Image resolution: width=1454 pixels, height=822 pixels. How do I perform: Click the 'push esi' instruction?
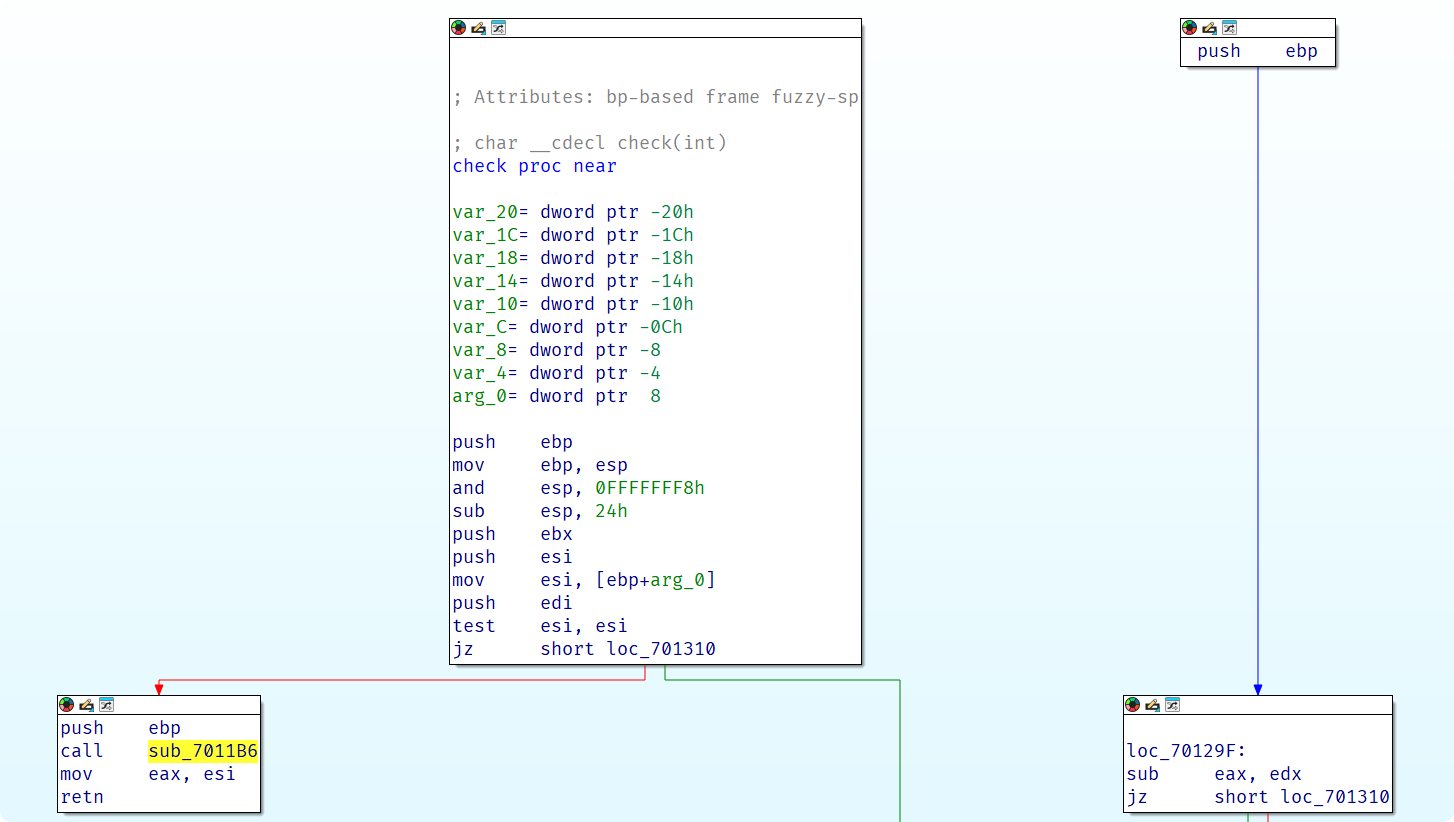pyautogui.click(x=513, y=557)
